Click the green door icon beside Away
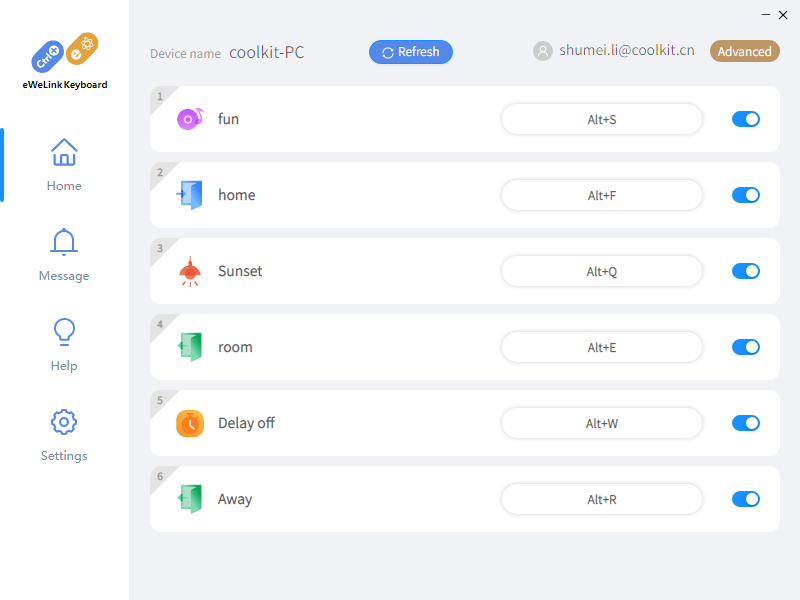 190,499
